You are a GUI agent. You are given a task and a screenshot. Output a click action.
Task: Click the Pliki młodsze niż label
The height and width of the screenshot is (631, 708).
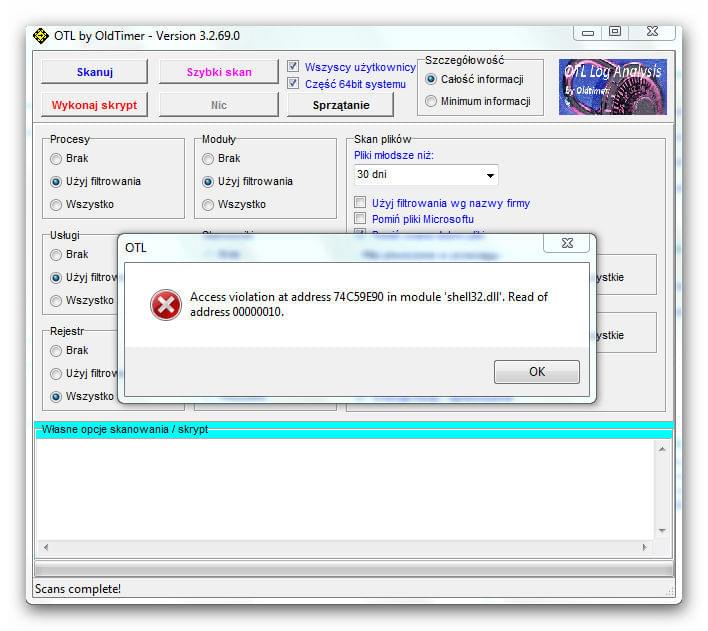click(393, 155)
